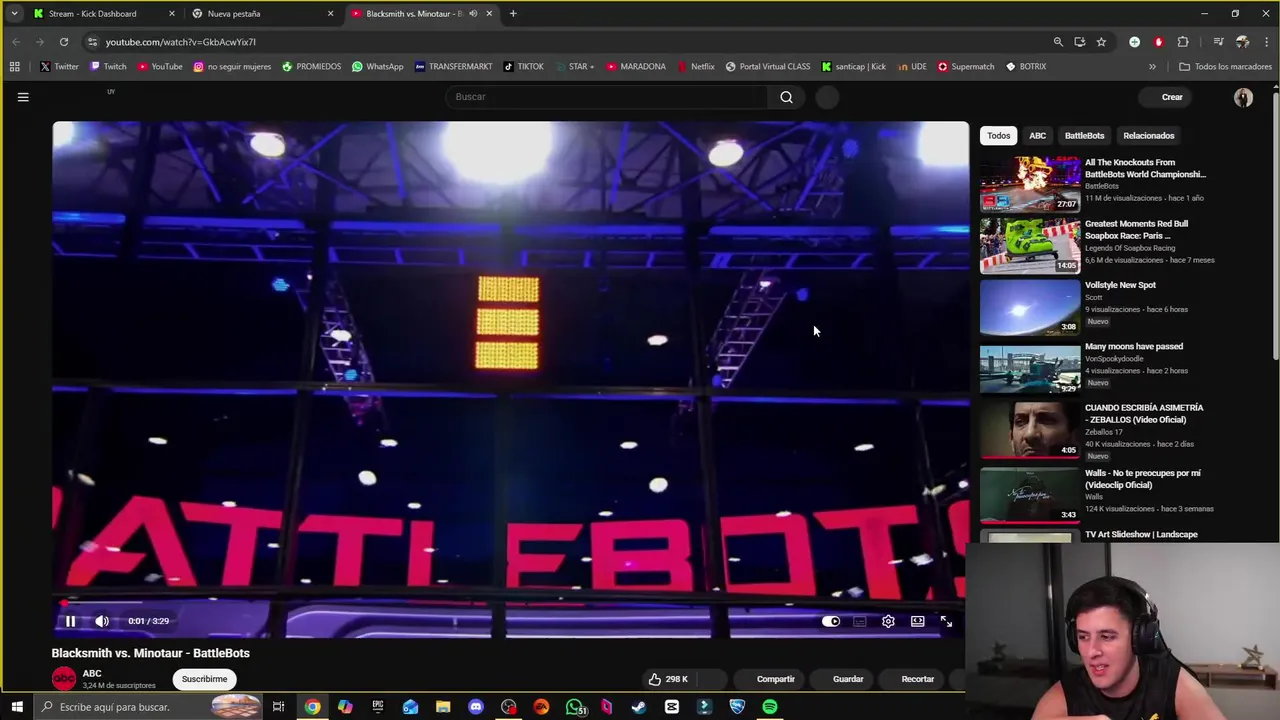
Task: Pause the BattleBots video
Action: tap(70, 621)
